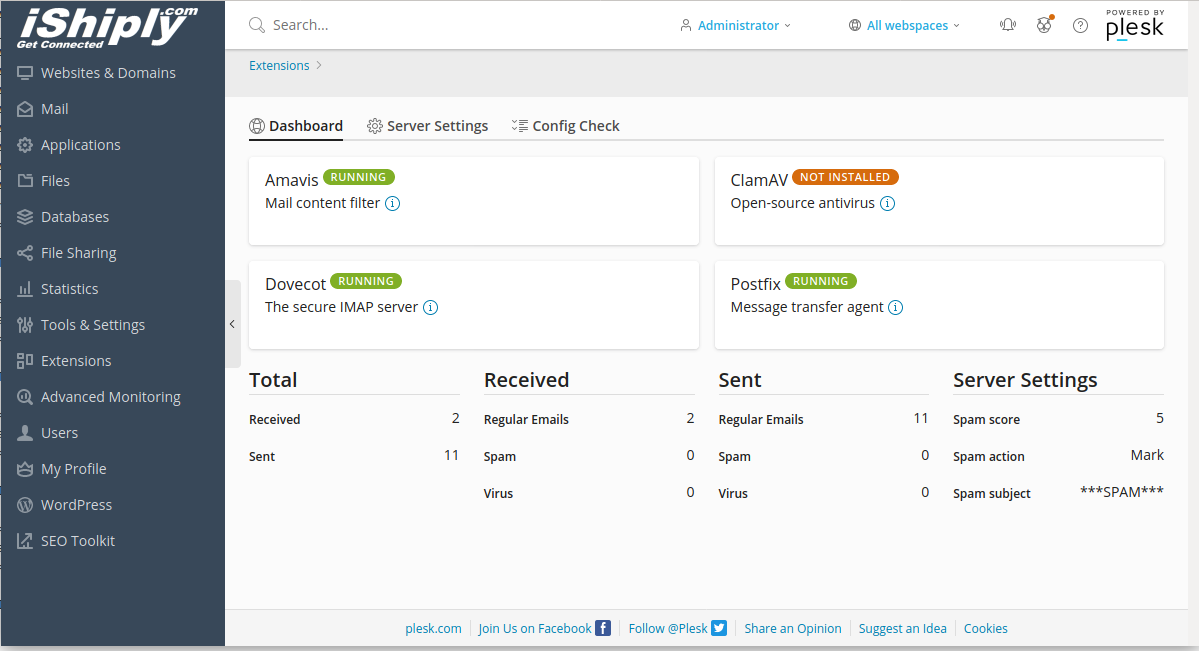Open the WordPress toolkit from sidebar
The height and width of the screenshot is (651, 1199).
pos(75,504)
